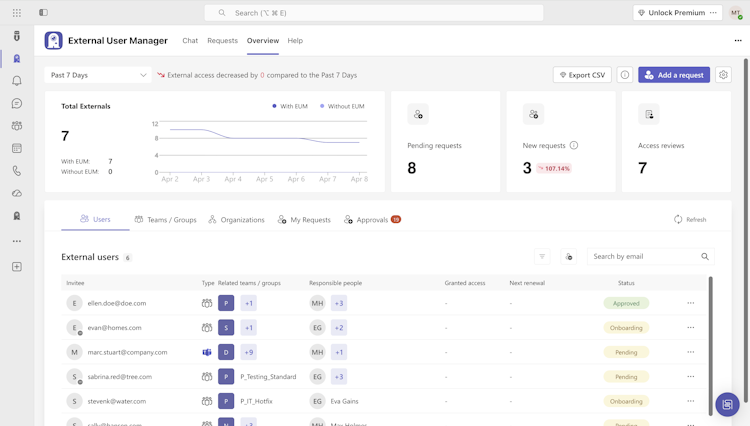Open Calendar icon in left sidebar
This screenshot has width=750, height=426.
[17, 148]
